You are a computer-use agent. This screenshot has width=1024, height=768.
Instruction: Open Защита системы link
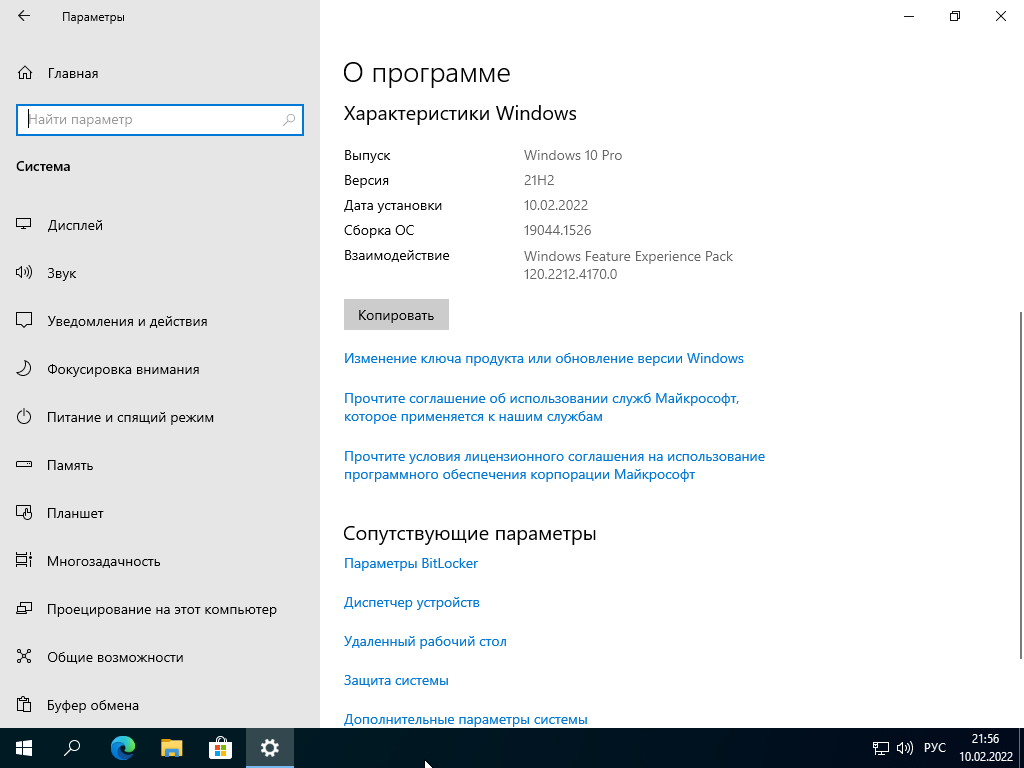396,680
